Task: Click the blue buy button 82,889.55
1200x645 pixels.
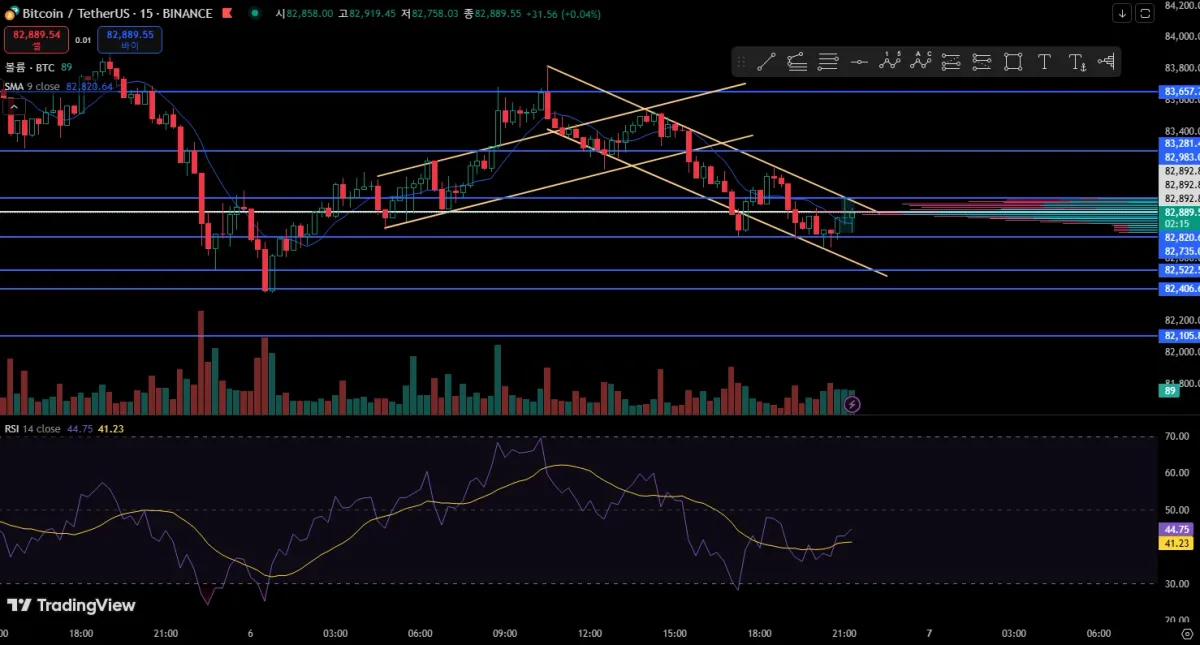Action: point(129,40)
